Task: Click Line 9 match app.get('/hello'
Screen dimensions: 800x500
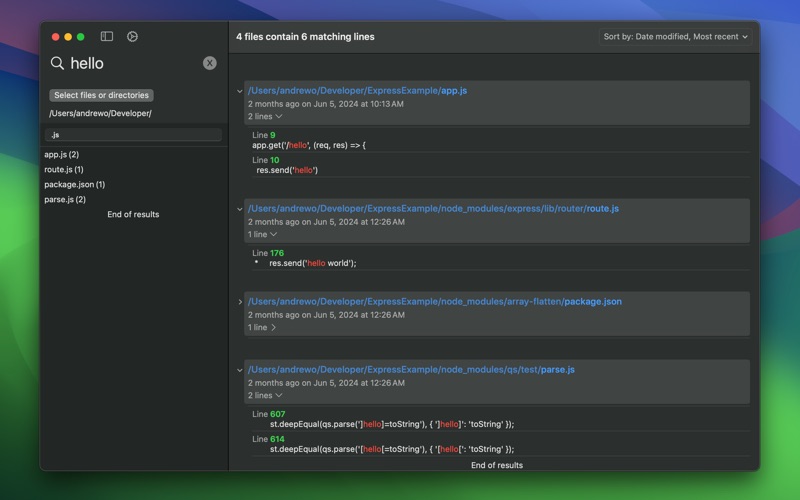Action: 309,145
